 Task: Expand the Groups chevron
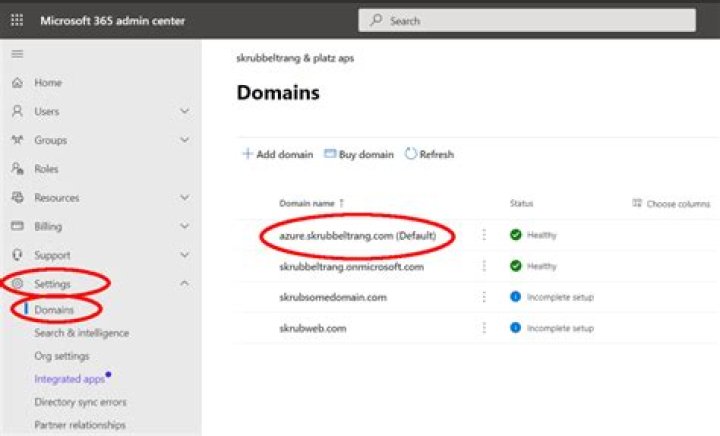pos(185,140)
